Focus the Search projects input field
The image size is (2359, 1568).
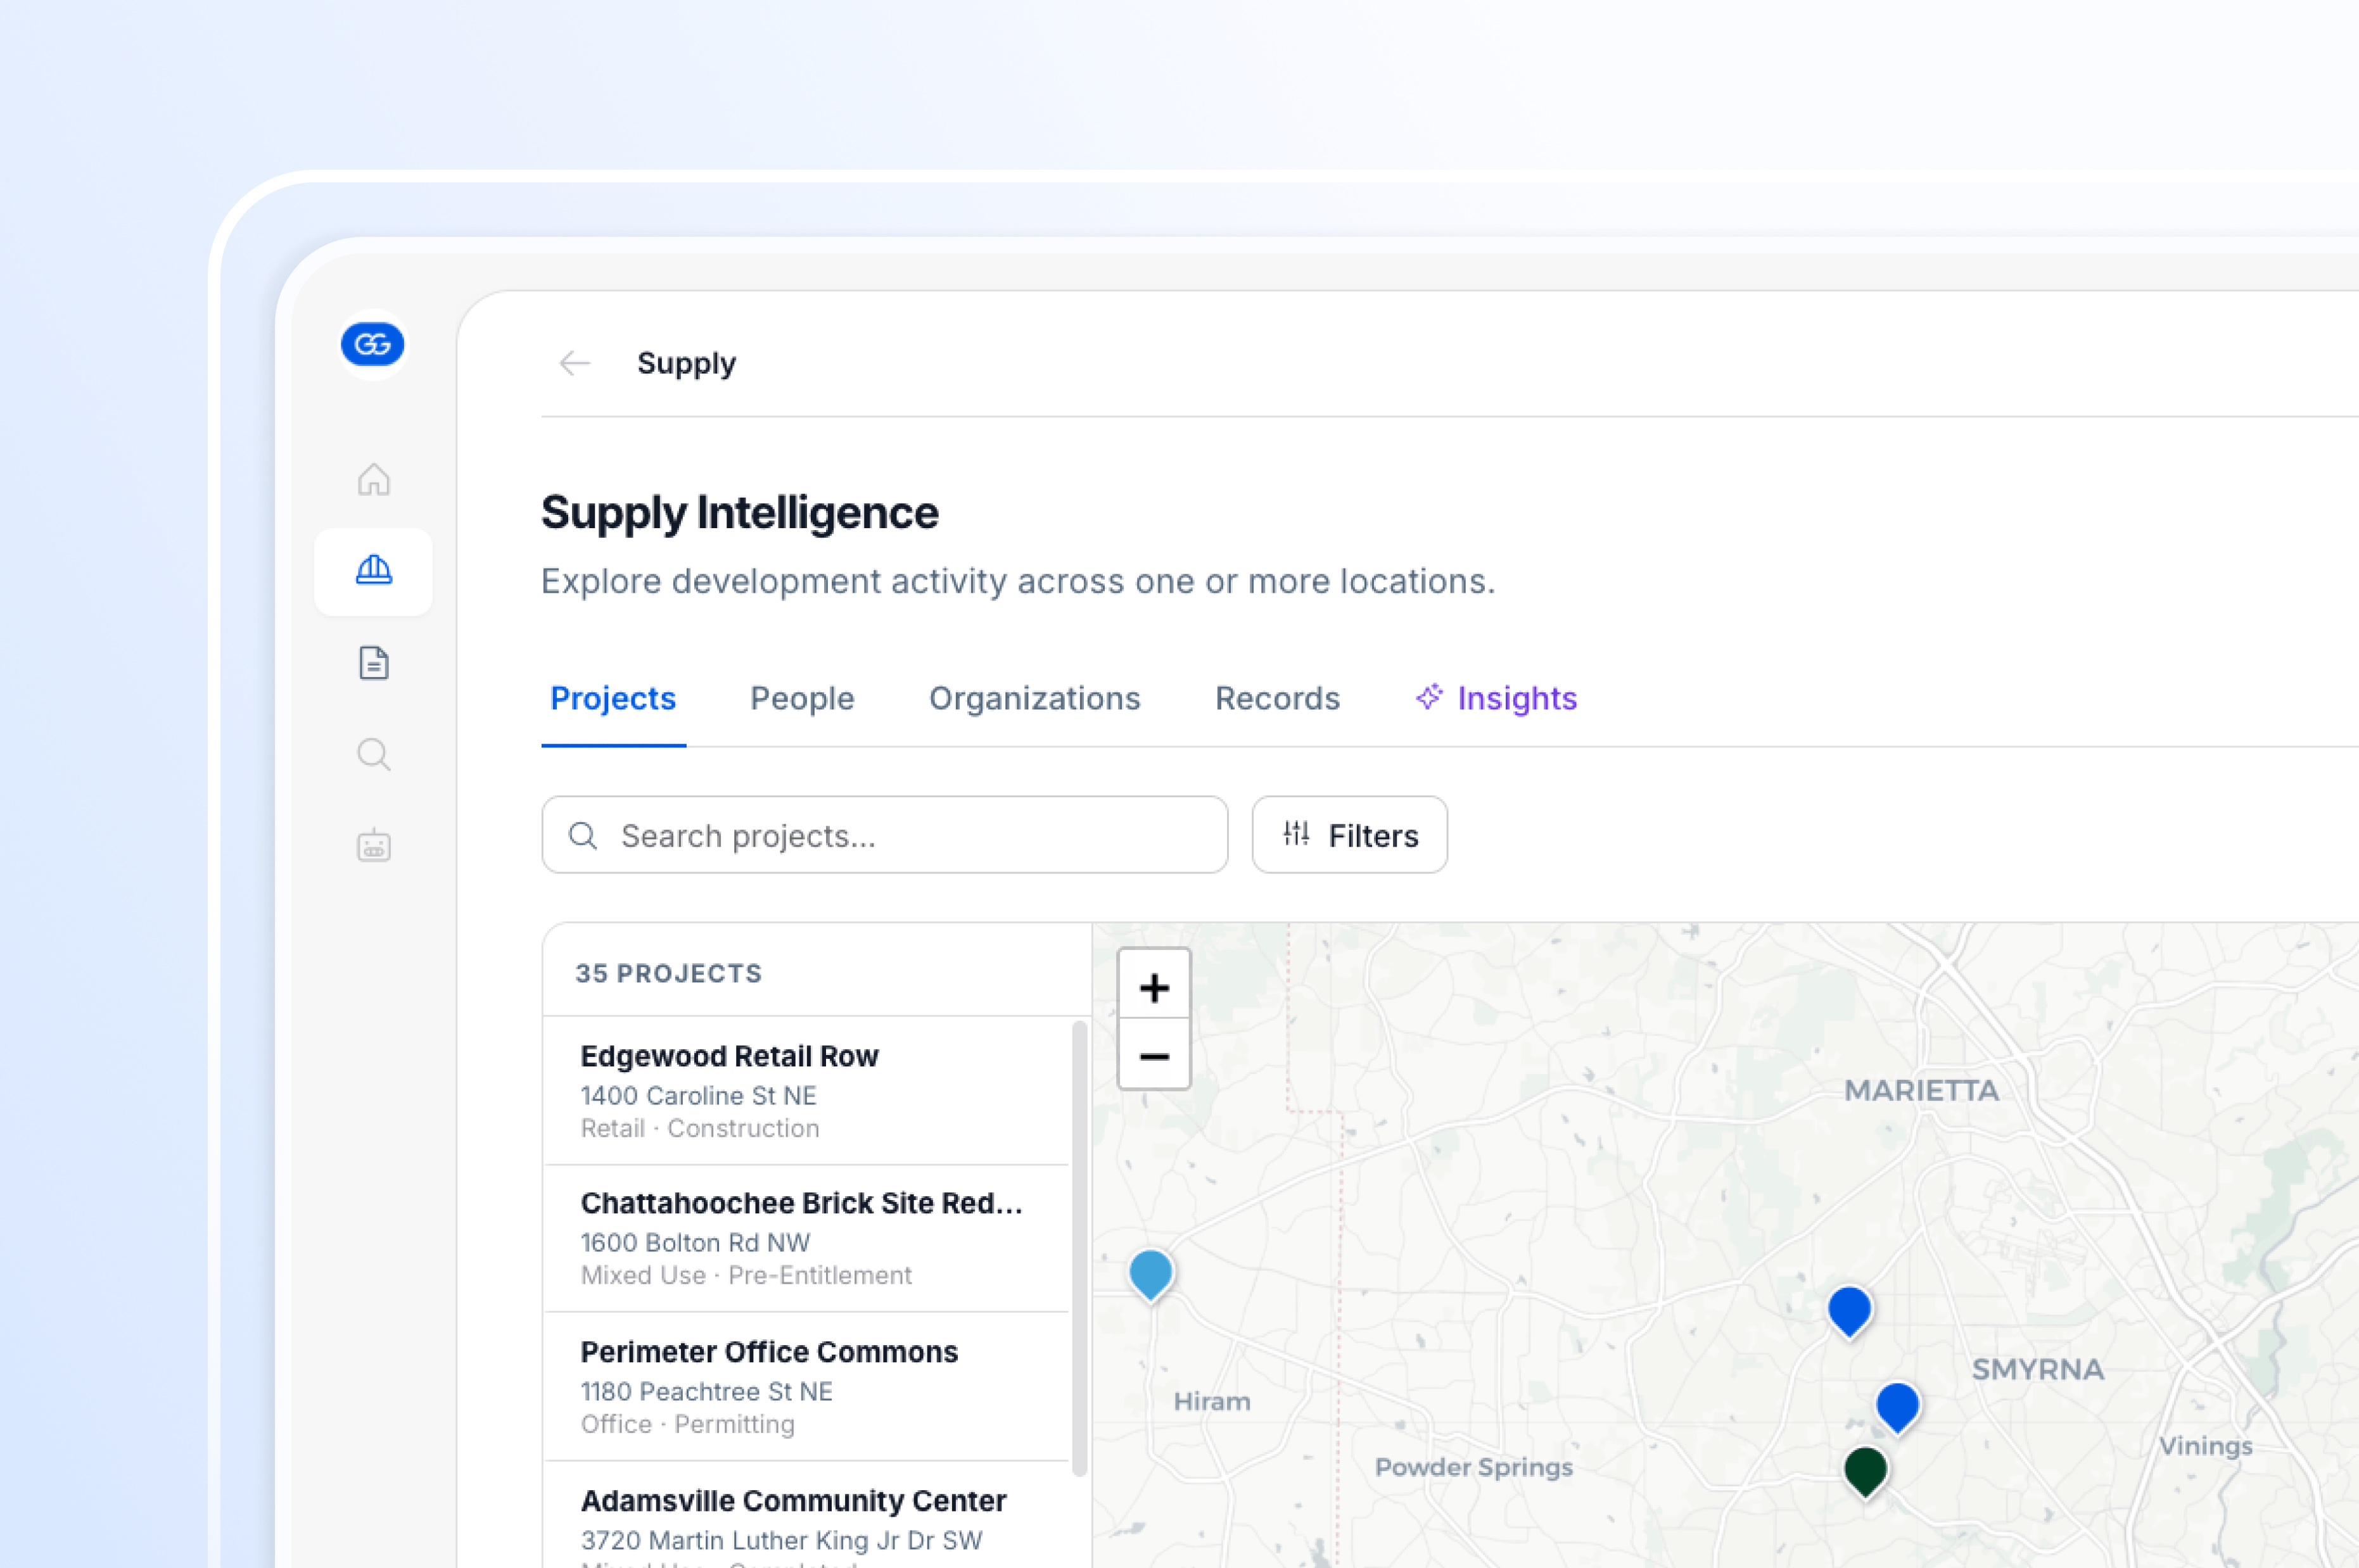tap(884, 835)
